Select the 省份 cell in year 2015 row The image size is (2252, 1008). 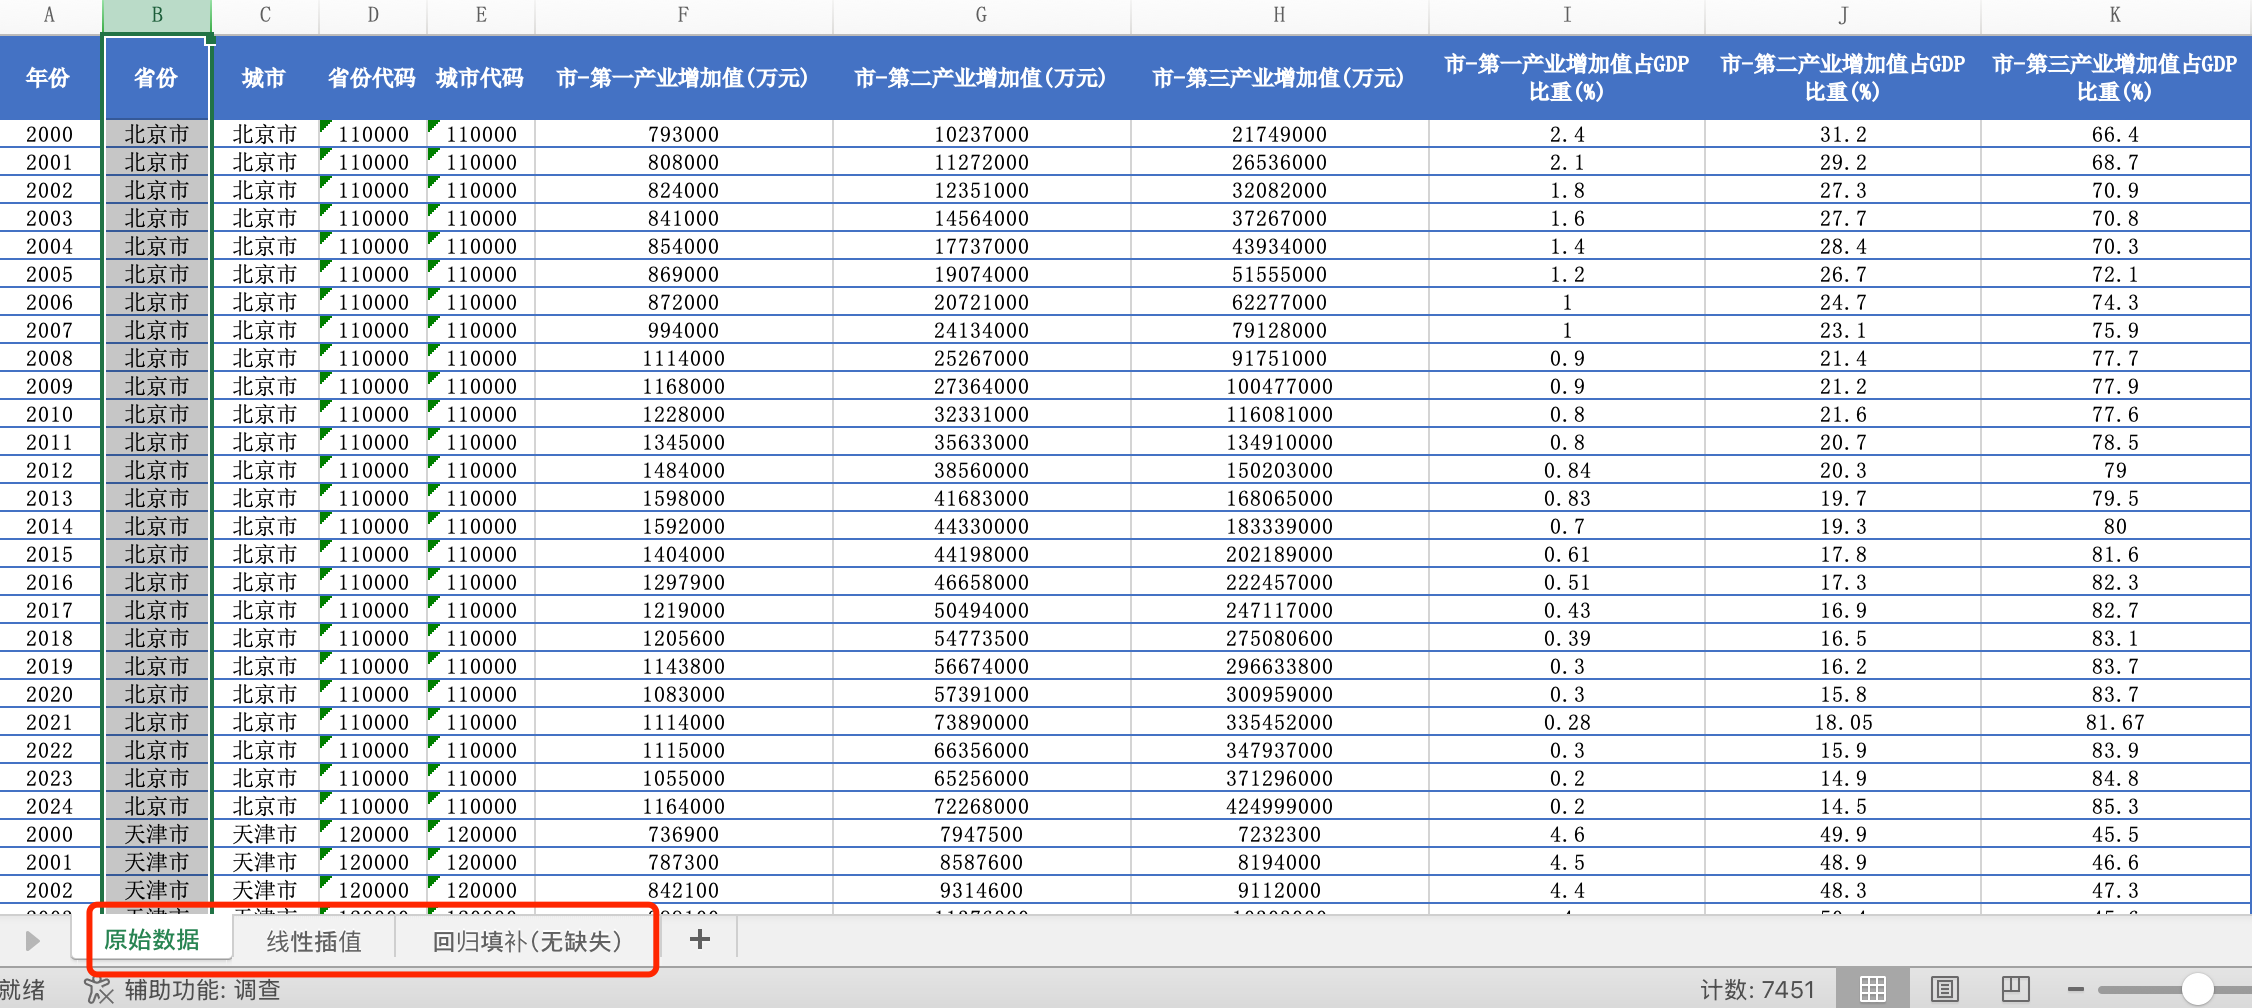(x=157, y=554)
